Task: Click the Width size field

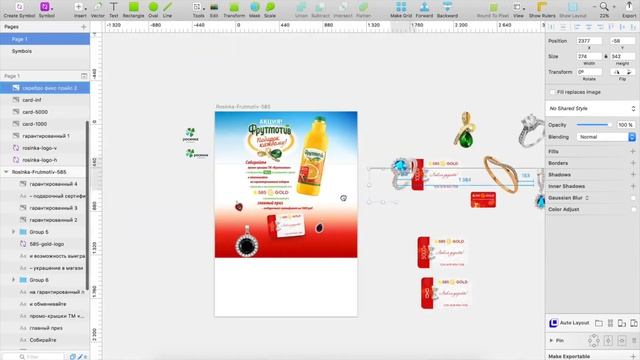Action: [589, 56]
